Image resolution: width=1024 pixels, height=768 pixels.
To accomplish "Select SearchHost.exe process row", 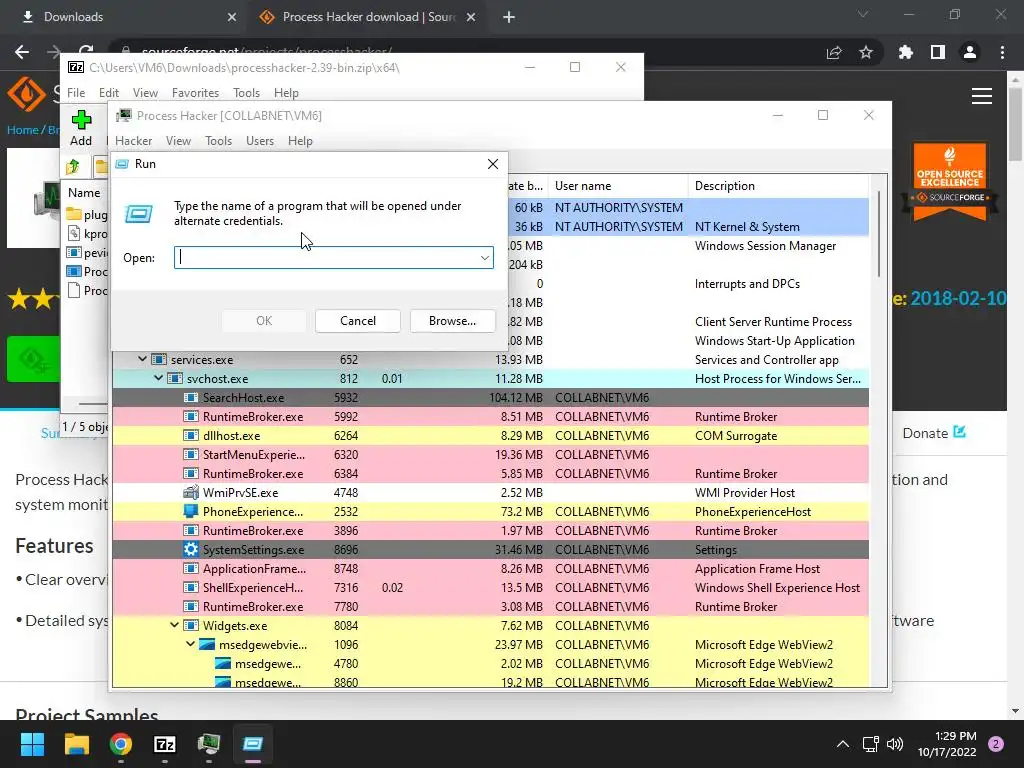I will tap(490, 398).
